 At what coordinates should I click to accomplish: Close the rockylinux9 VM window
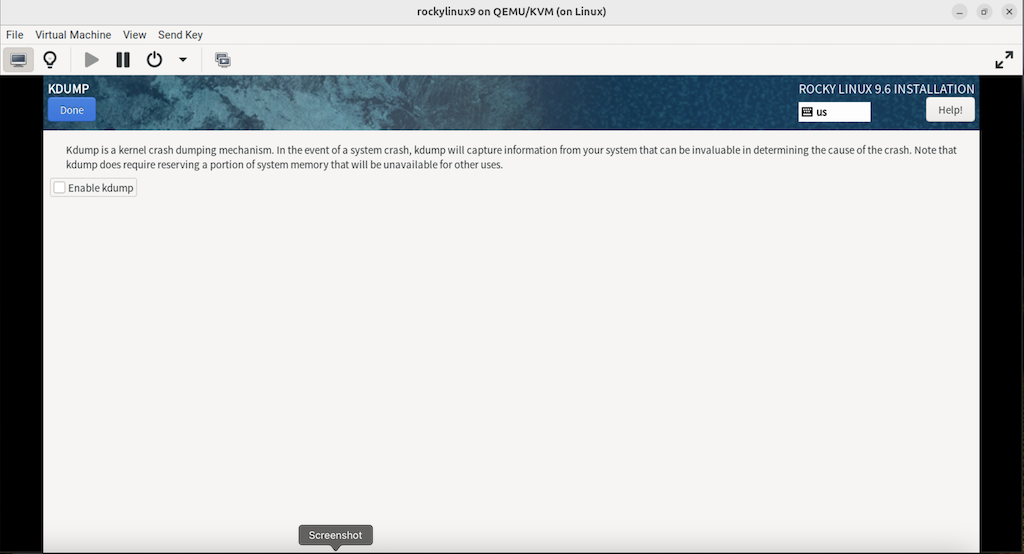point(1009,12)
